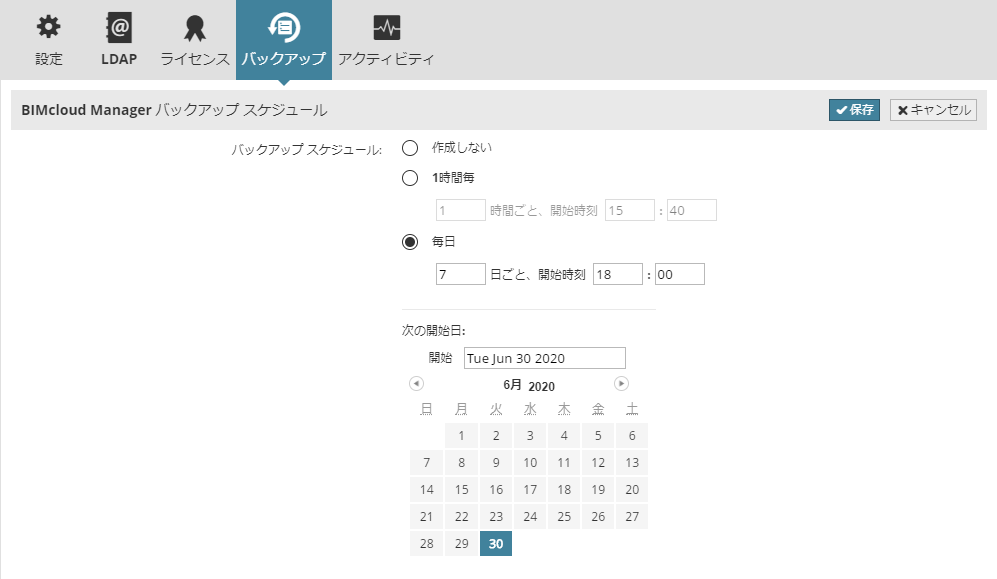
Task: Pick June 15 in the calendar
Action: point(462,489)
